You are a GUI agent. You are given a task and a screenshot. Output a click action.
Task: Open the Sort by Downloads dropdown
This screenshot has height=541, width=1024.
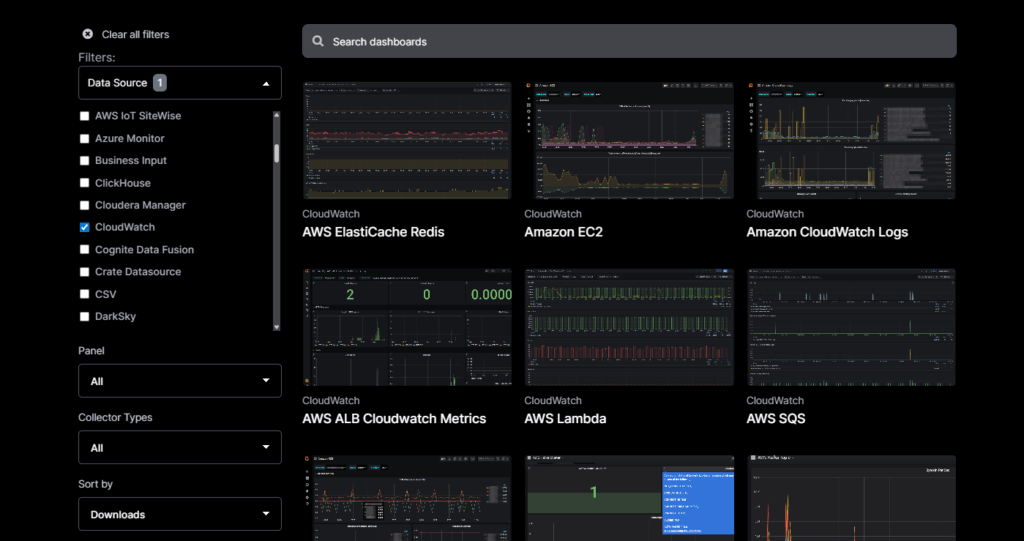(x=180, y=514)
